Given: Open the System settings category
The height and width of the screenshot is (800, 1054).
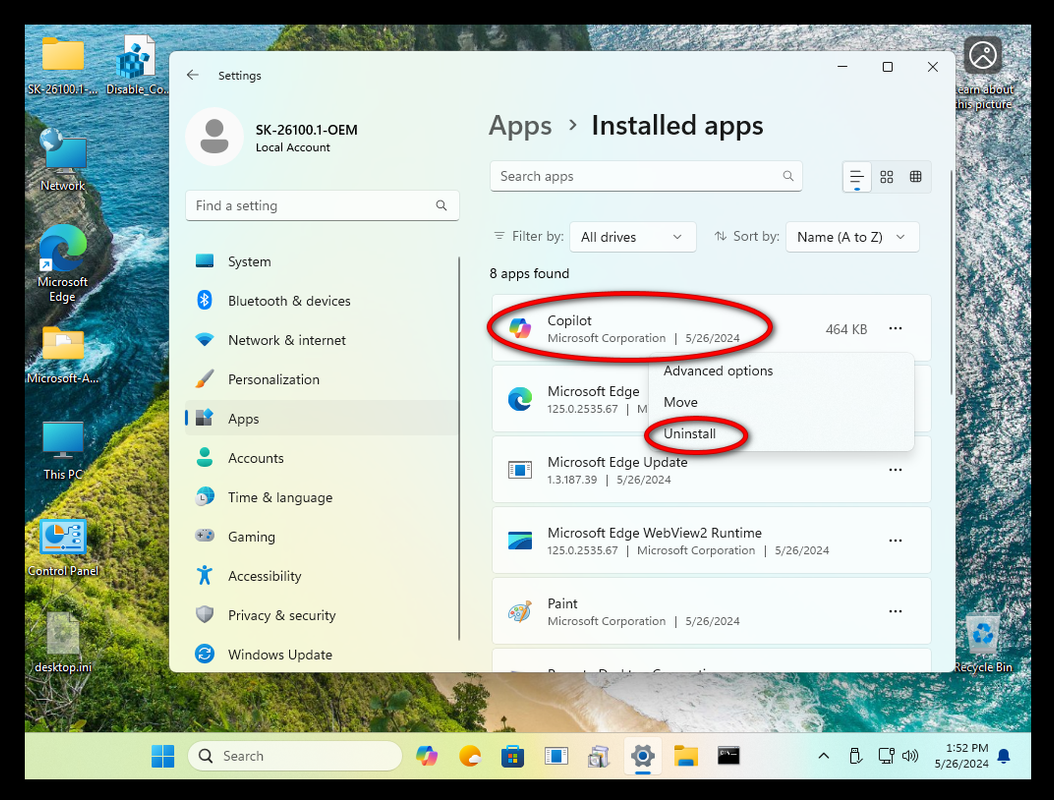Looking at the screenshot, I should tap(321, 262).
